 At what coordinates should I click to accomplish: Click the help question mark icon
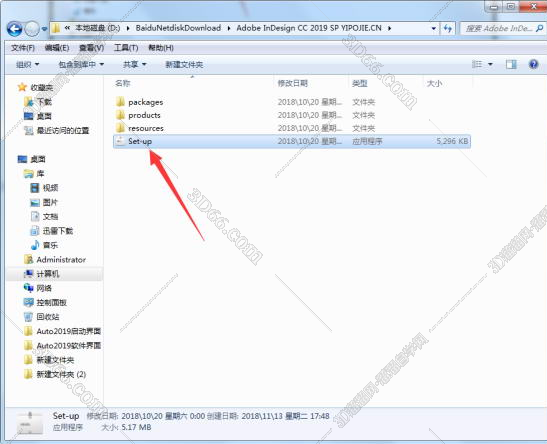click(x=533, y=65)
